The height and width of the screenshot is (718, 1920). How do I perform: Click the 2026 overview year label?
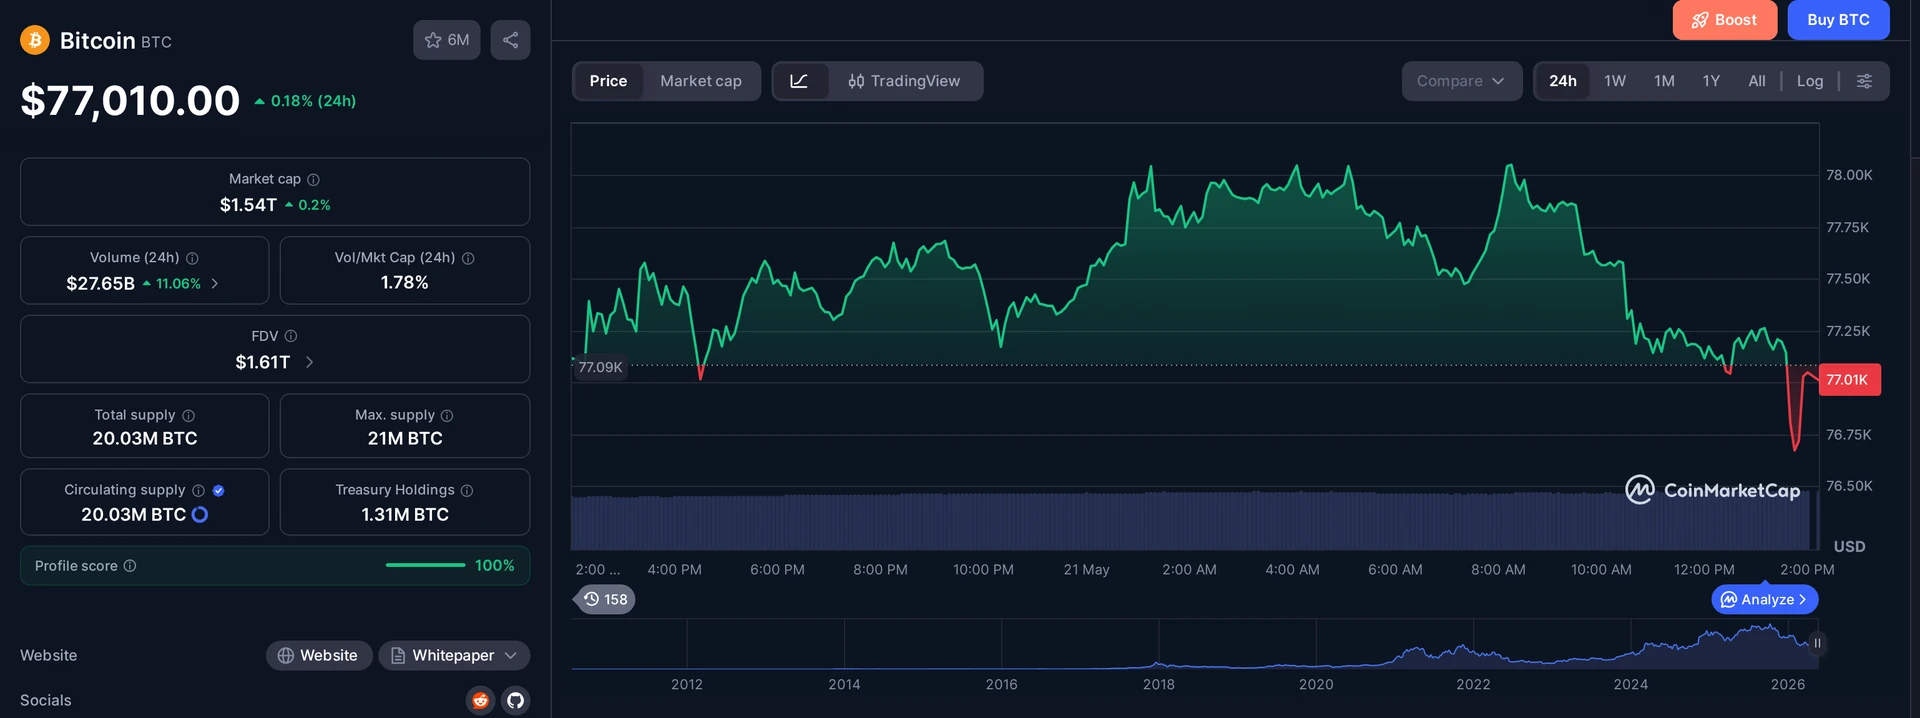[1788, 684]
